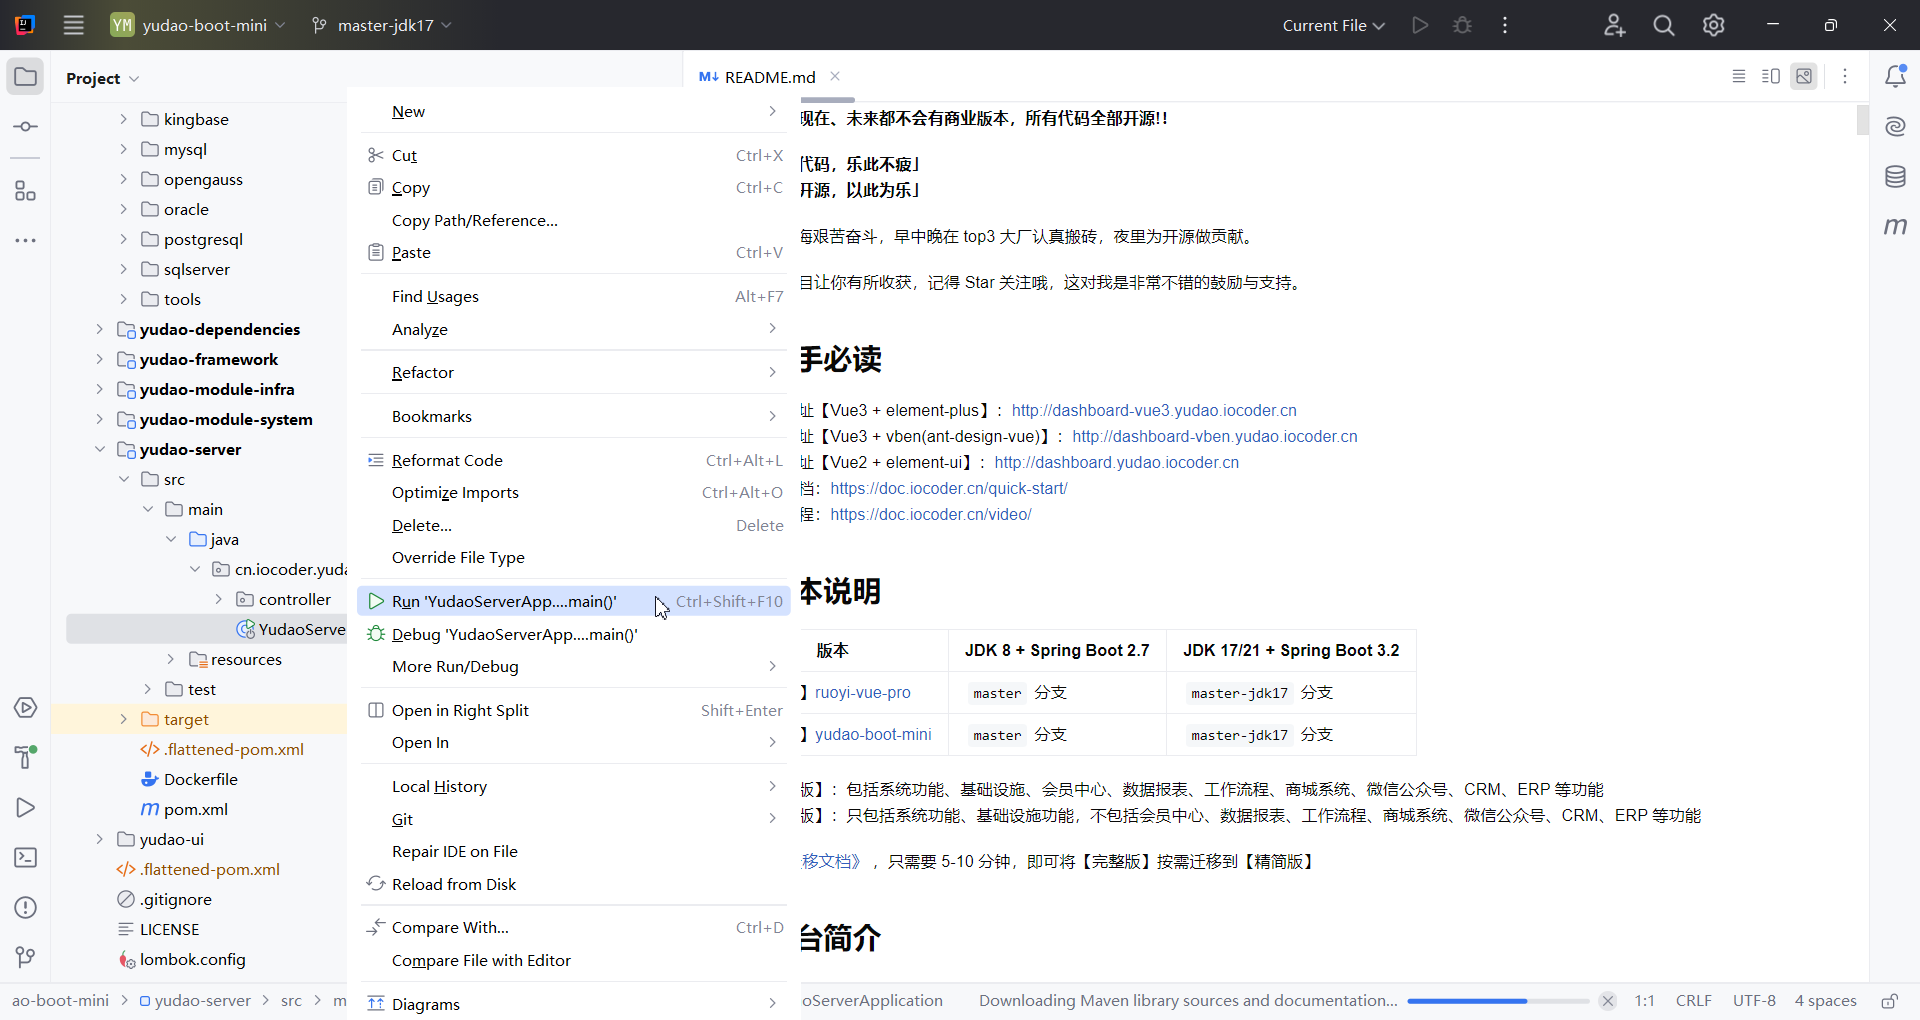Open the Run tool window
1920x1020 pixels.
[x=25, y=808]
